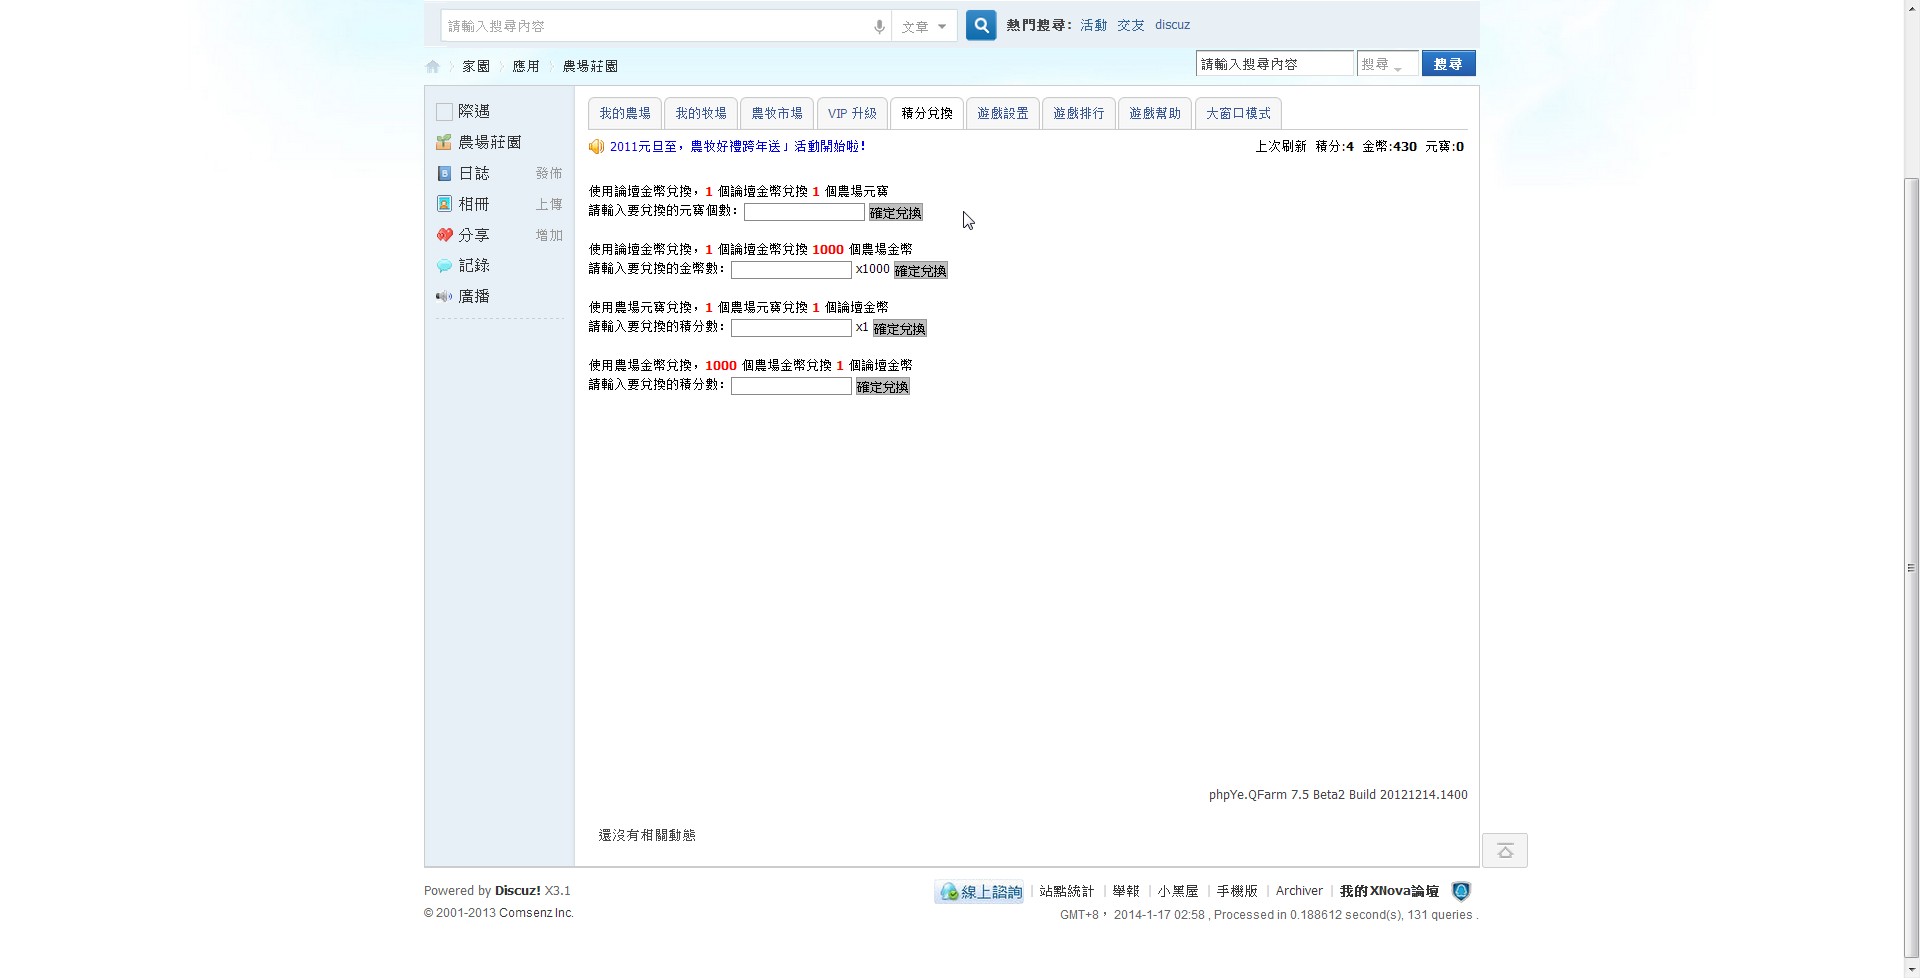Viewport: 1920px width, 978px height.
Task: Click the blue magnifier search icon
Action: (981, 26)
